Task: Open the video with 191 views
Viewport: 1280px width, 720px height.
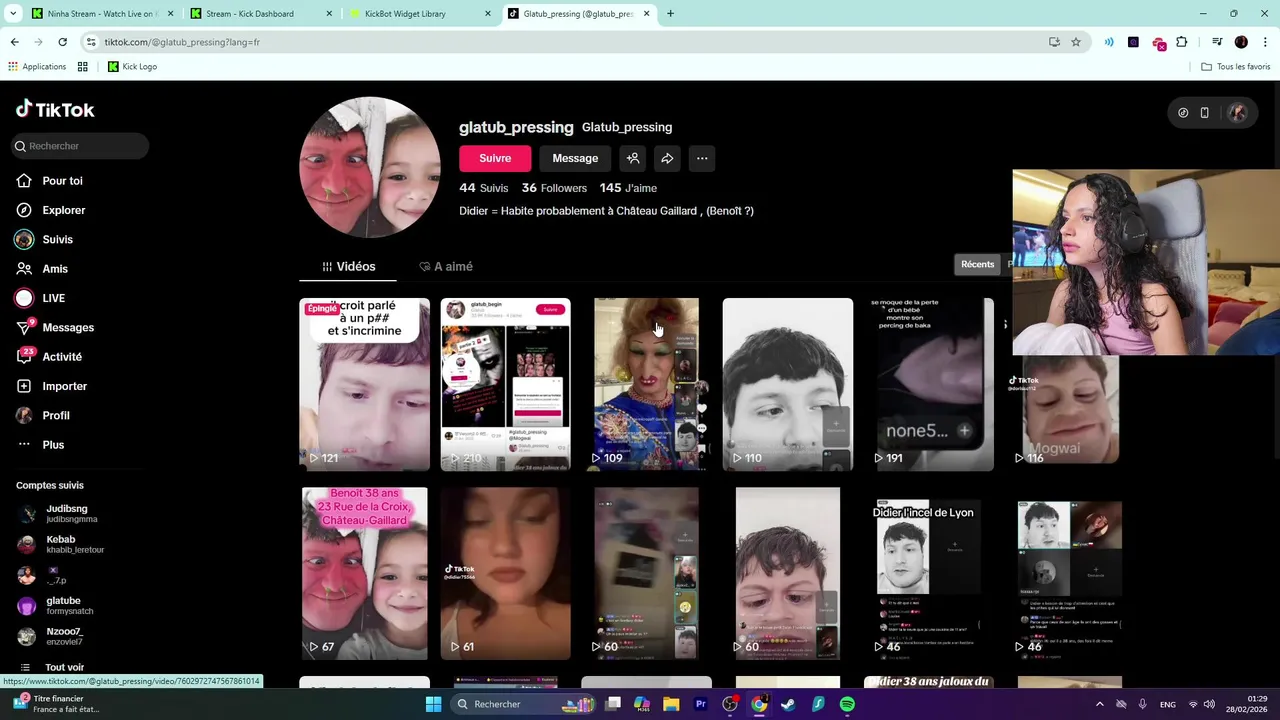Action: (929, 384)
